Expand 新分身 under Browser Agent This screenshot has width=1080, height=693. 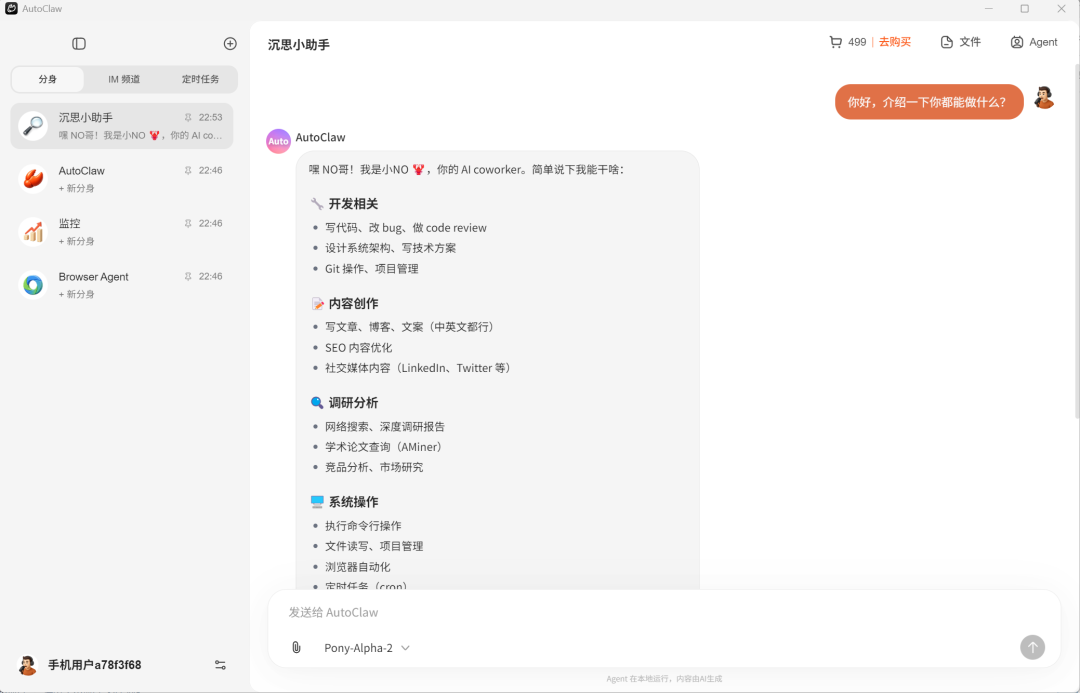click(76, 294)
